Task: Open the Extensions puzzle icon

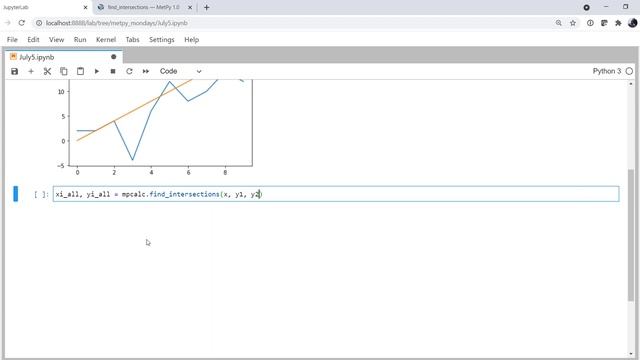Action: (x=618, y=23)
